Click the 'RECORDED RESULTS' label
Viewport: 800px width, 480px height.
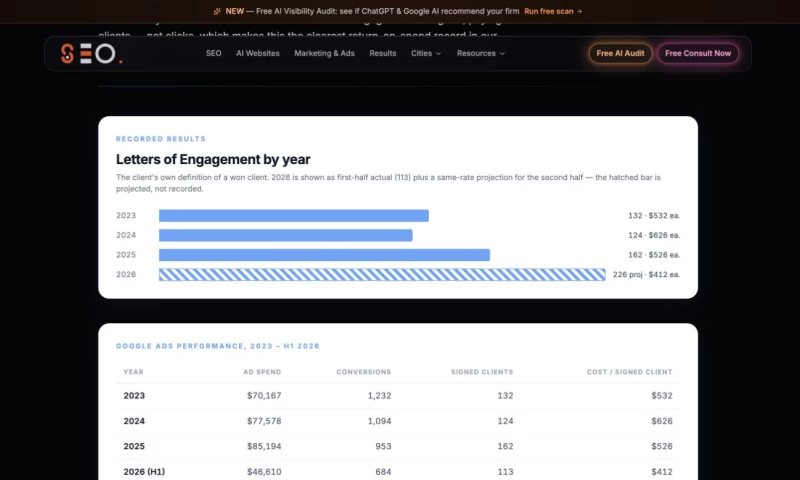click(x=161, y=139)
